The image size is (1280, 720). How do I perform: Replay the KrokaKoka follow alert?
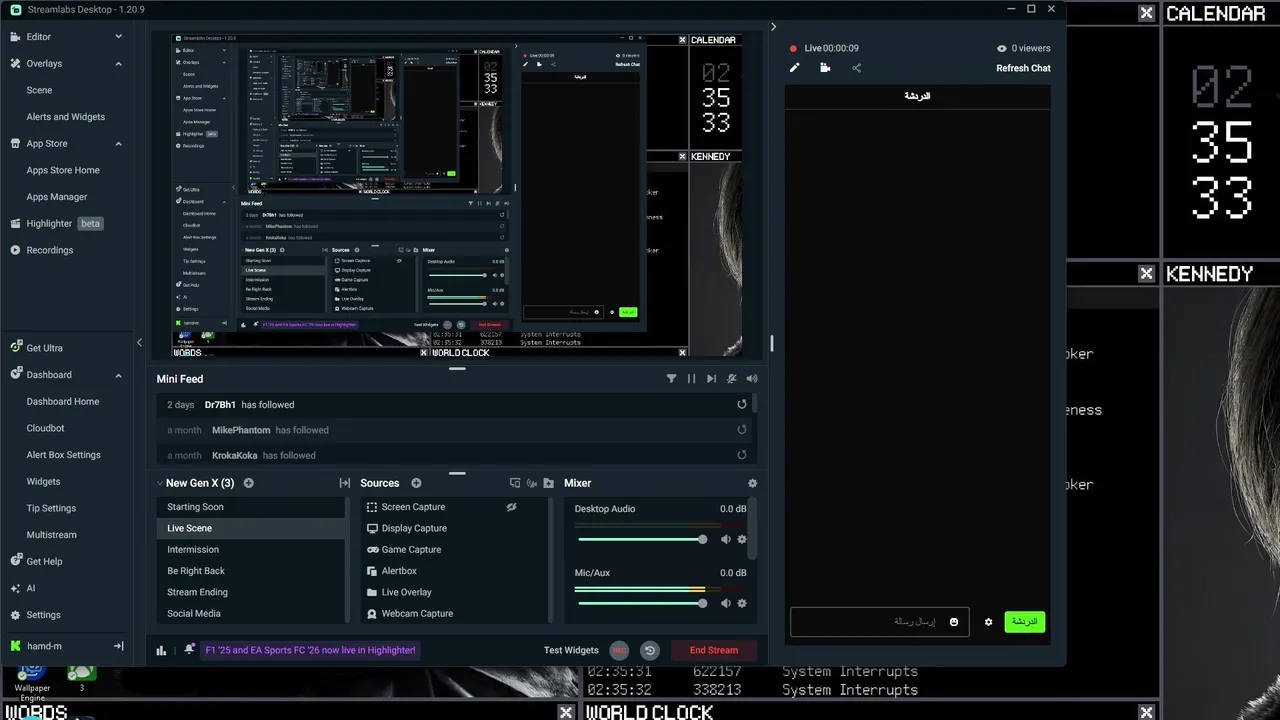tap(742, 455)
